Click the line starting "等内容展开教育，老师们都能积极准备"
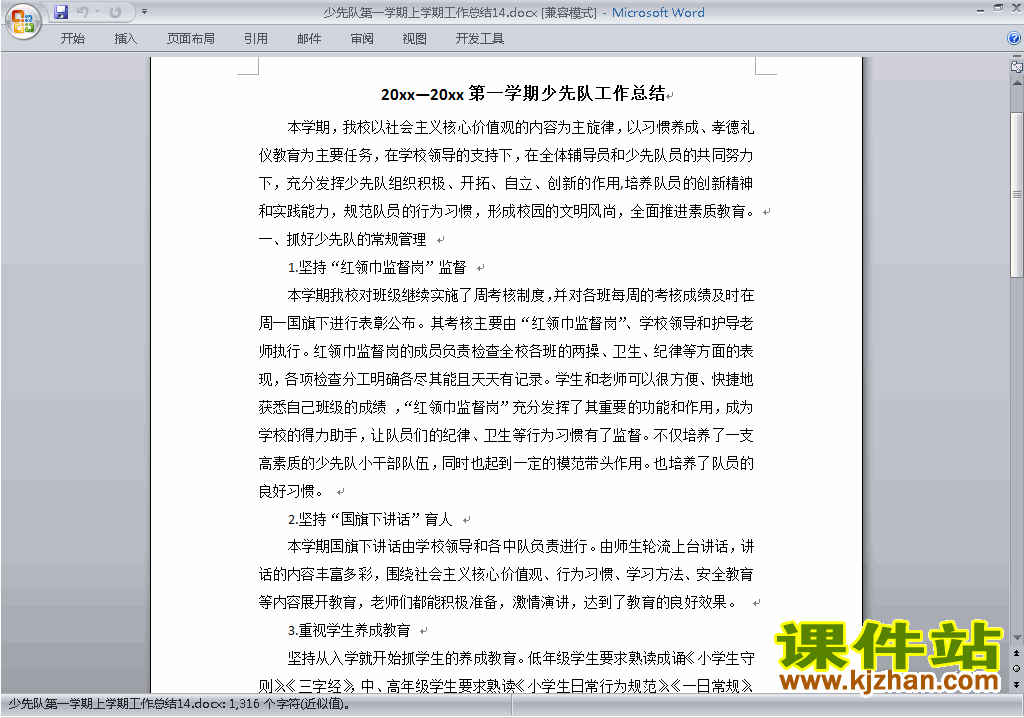This screenshot has height=718, width=1024. [x=498, y=602]
